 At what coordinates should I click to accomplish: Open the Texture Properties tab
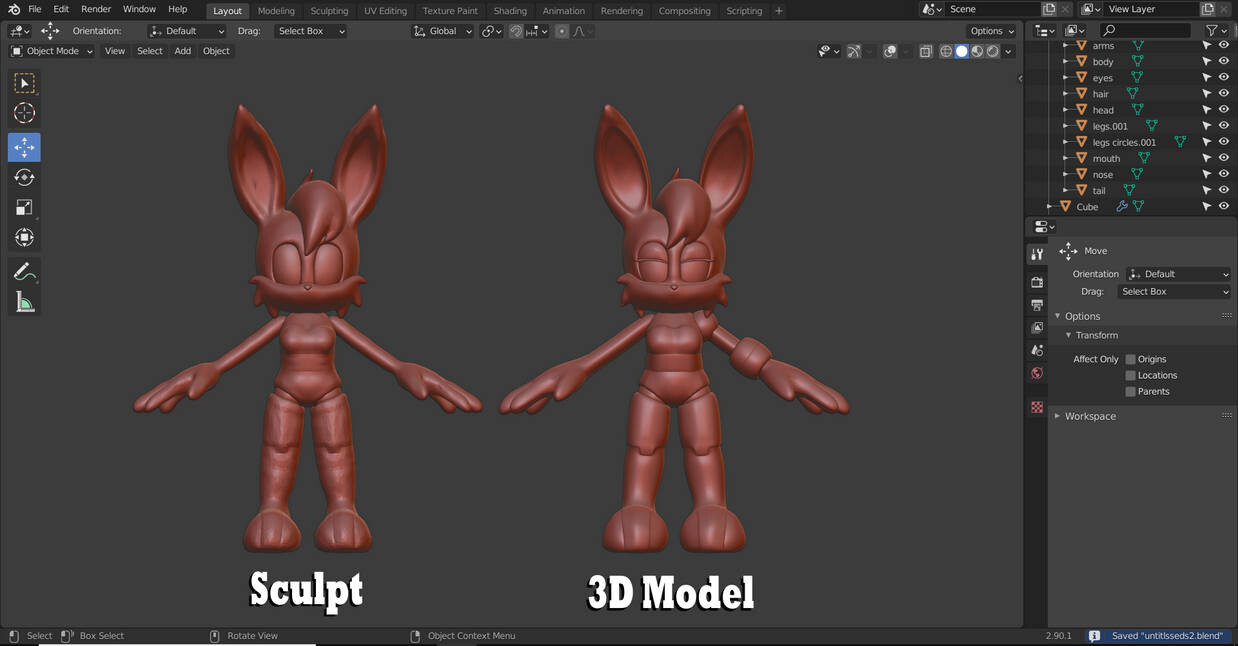click(1037, 407)
